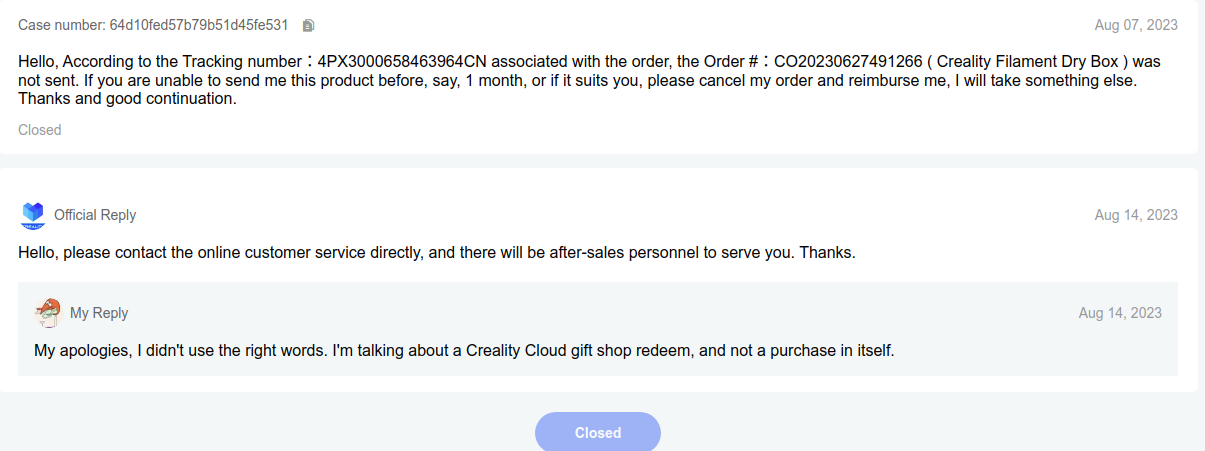
Task: Click the Official Reply date Aug 14, 2023
Action: tap(1136, 215)
